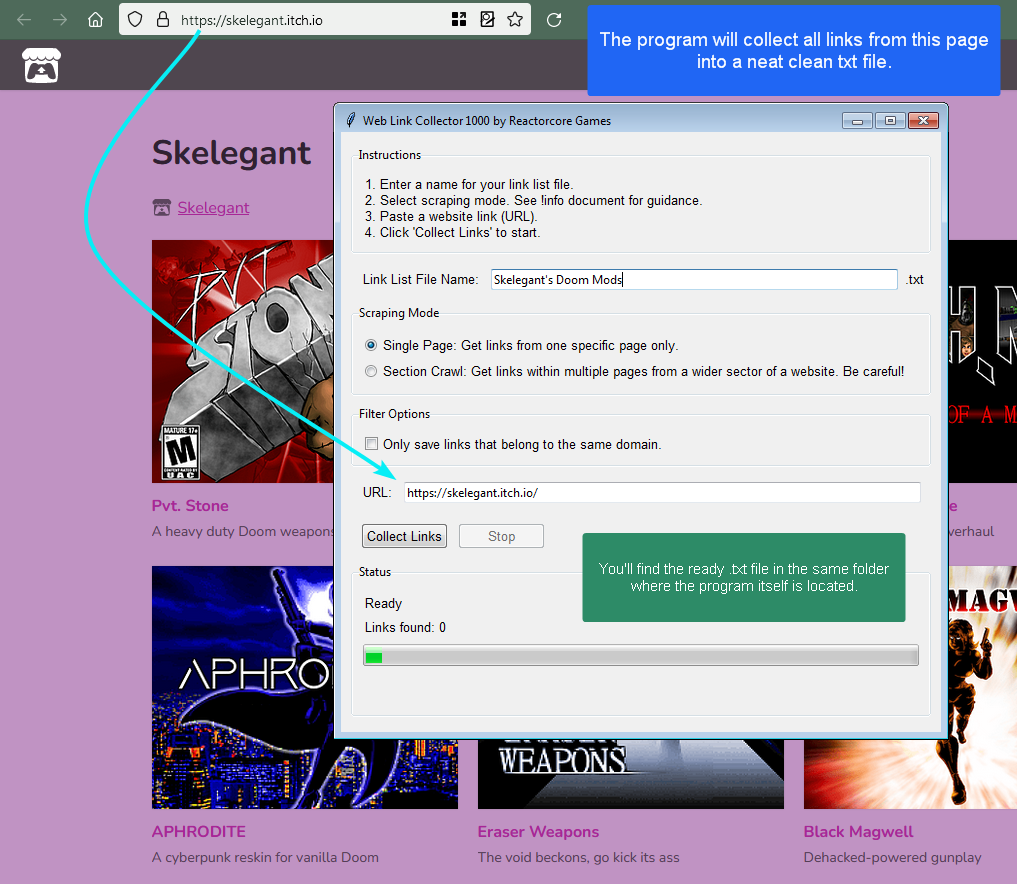
Task: Bookmark this page with the star icon
Action: point(515,19)
